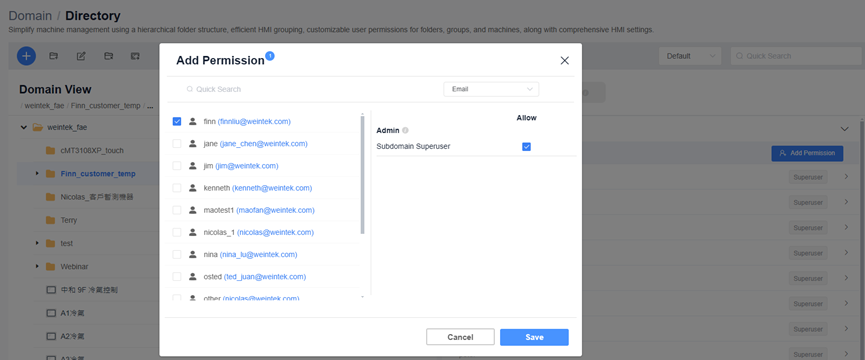Toggle Subdomain Superuser Allow checkbox
Viewport: 865px width, 360px height.
[x=526, y=147]
